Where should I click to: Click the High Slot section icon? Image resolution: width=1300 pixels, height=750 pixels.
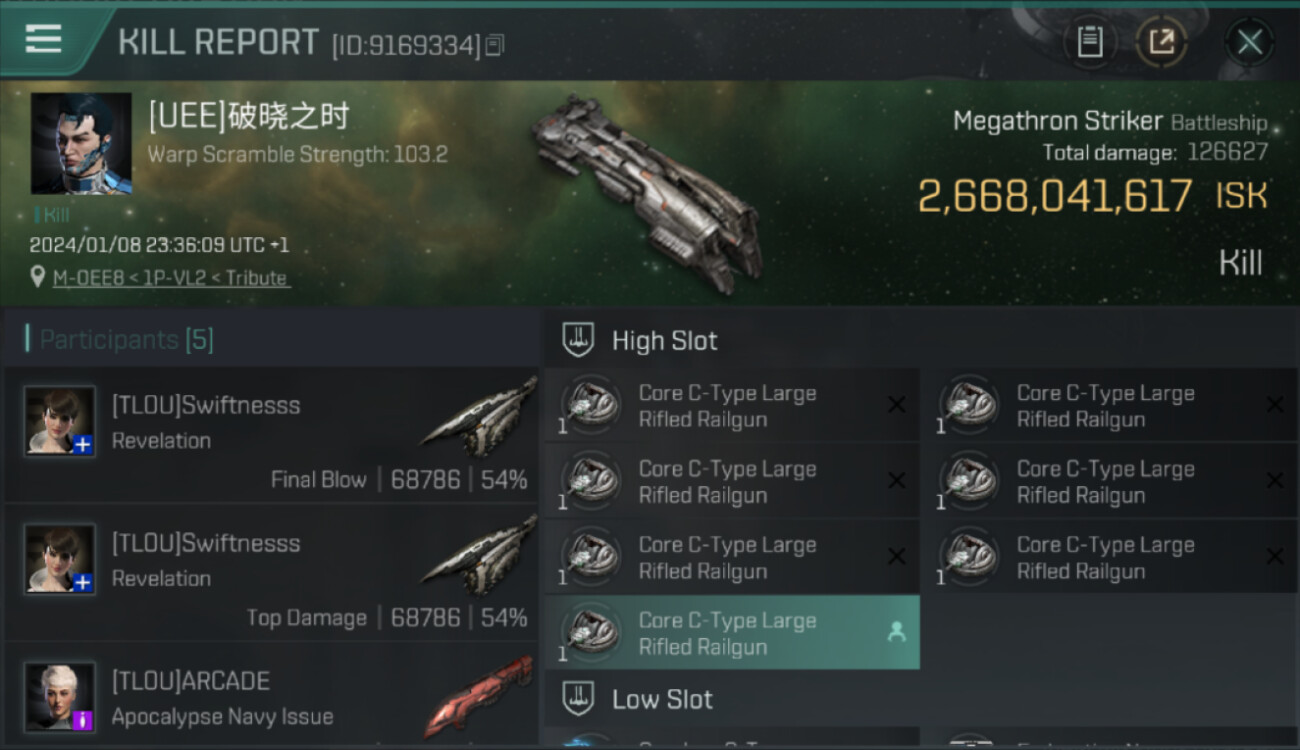pyautogui.click(x=579, y=340)
